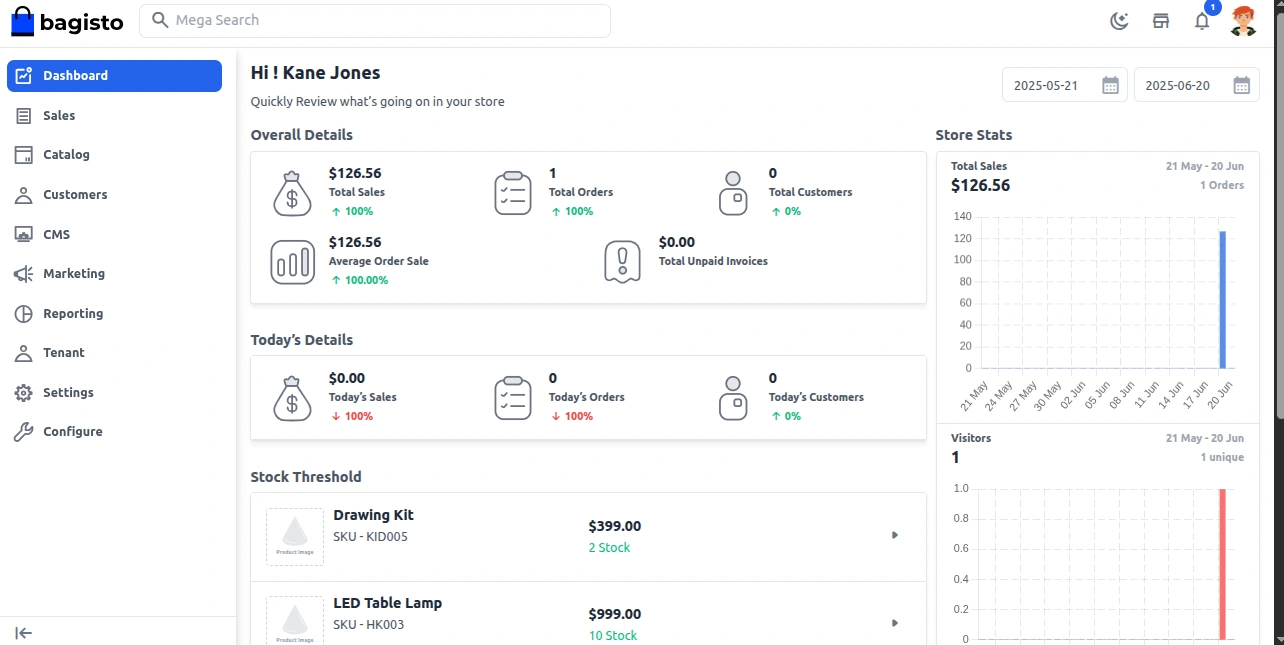Viewport: 1284px width, 645px height.
Task: Expand the LED Table Lamp product arrow
Action: pos(895,624)
